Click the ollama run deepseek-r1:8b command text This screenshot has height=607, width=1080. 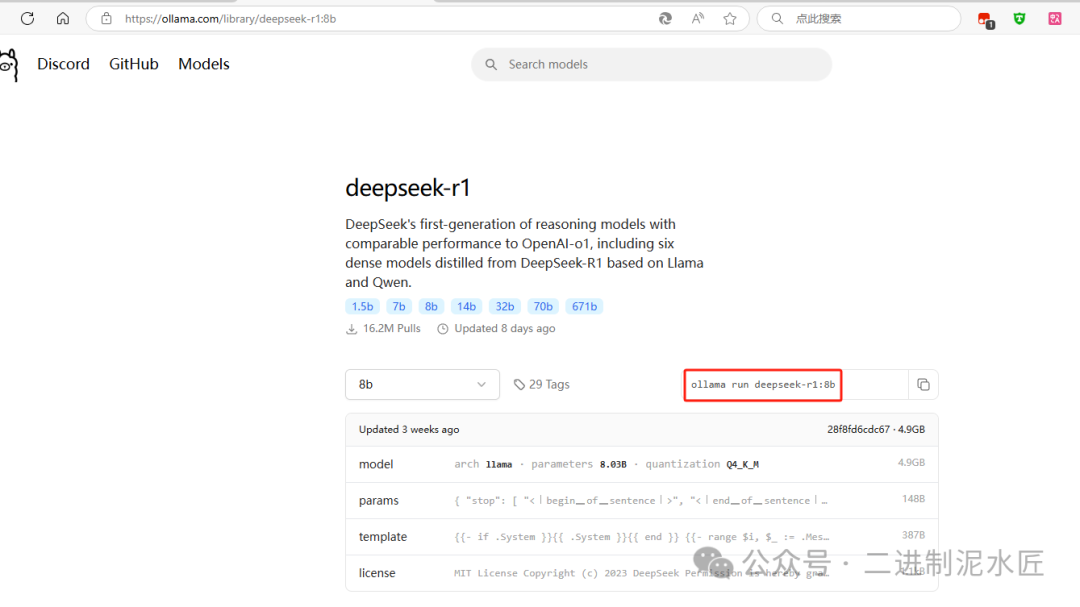[x=762, y=384]
